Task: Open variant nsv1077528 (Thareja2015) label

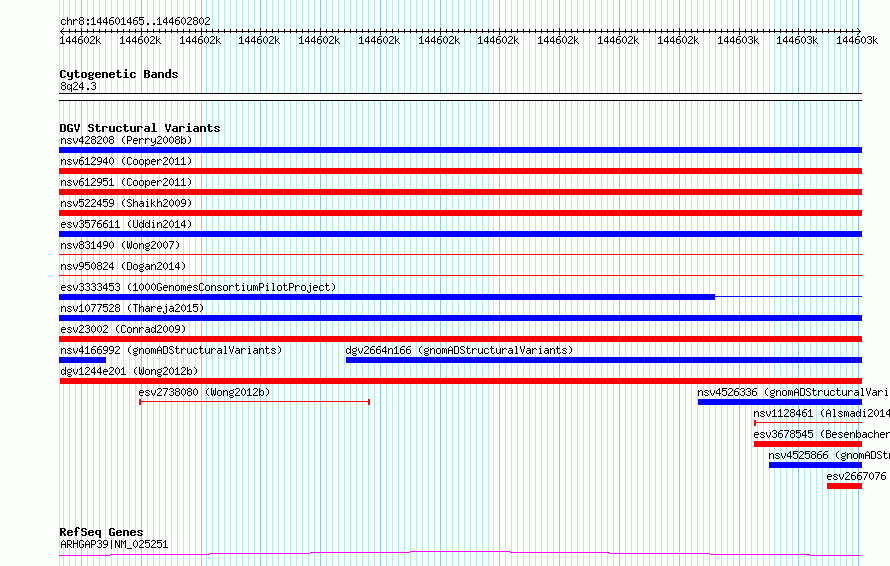Action: click(132, 308)
